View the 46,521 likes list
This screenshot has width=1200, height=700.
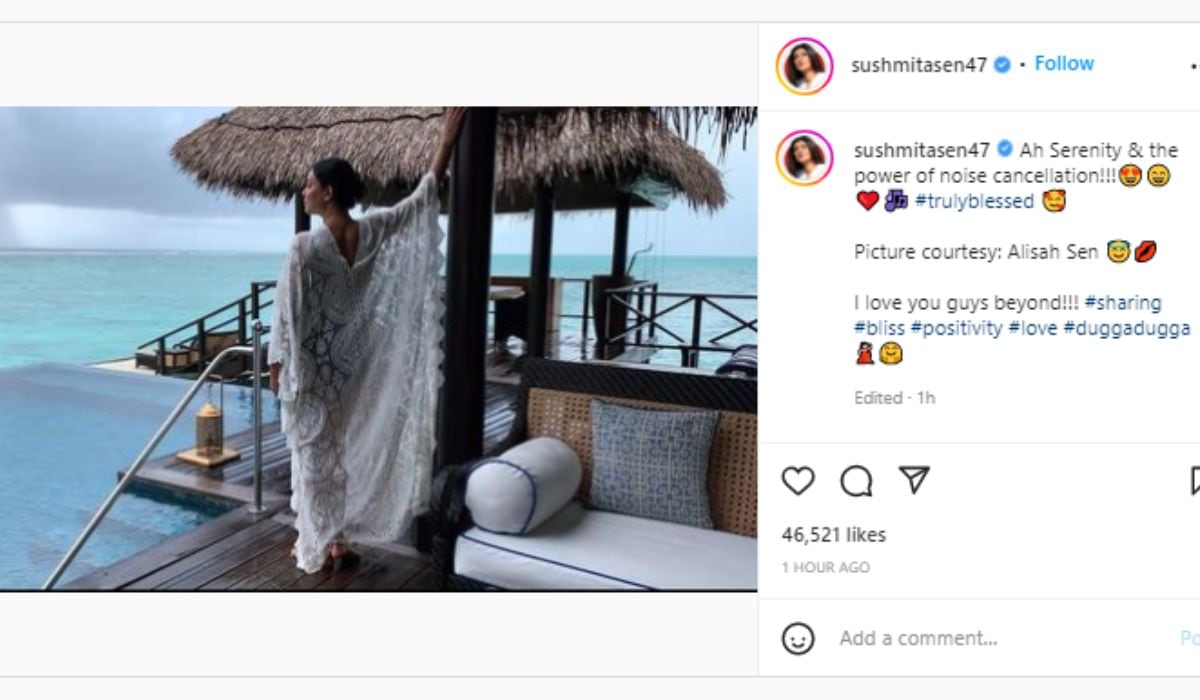[833, 535]
